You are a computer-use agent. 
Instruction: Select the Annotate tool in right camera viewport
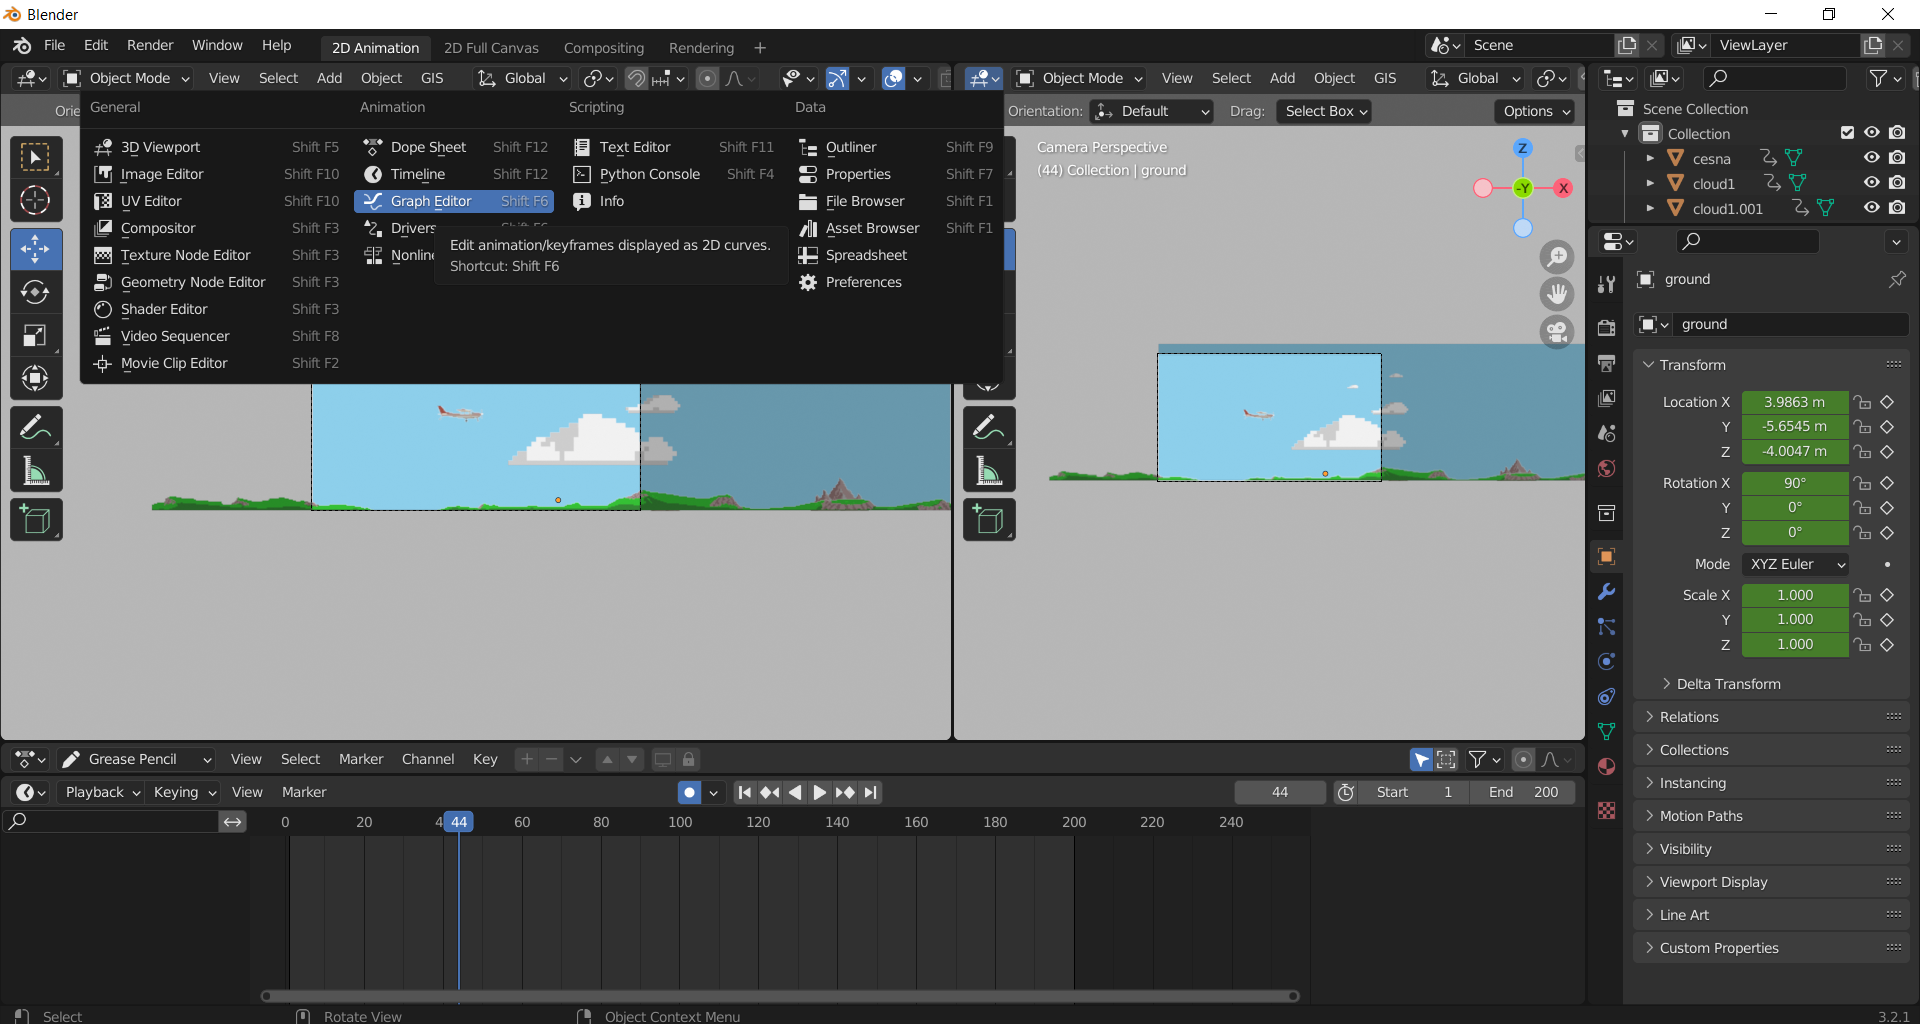(989, 427)
